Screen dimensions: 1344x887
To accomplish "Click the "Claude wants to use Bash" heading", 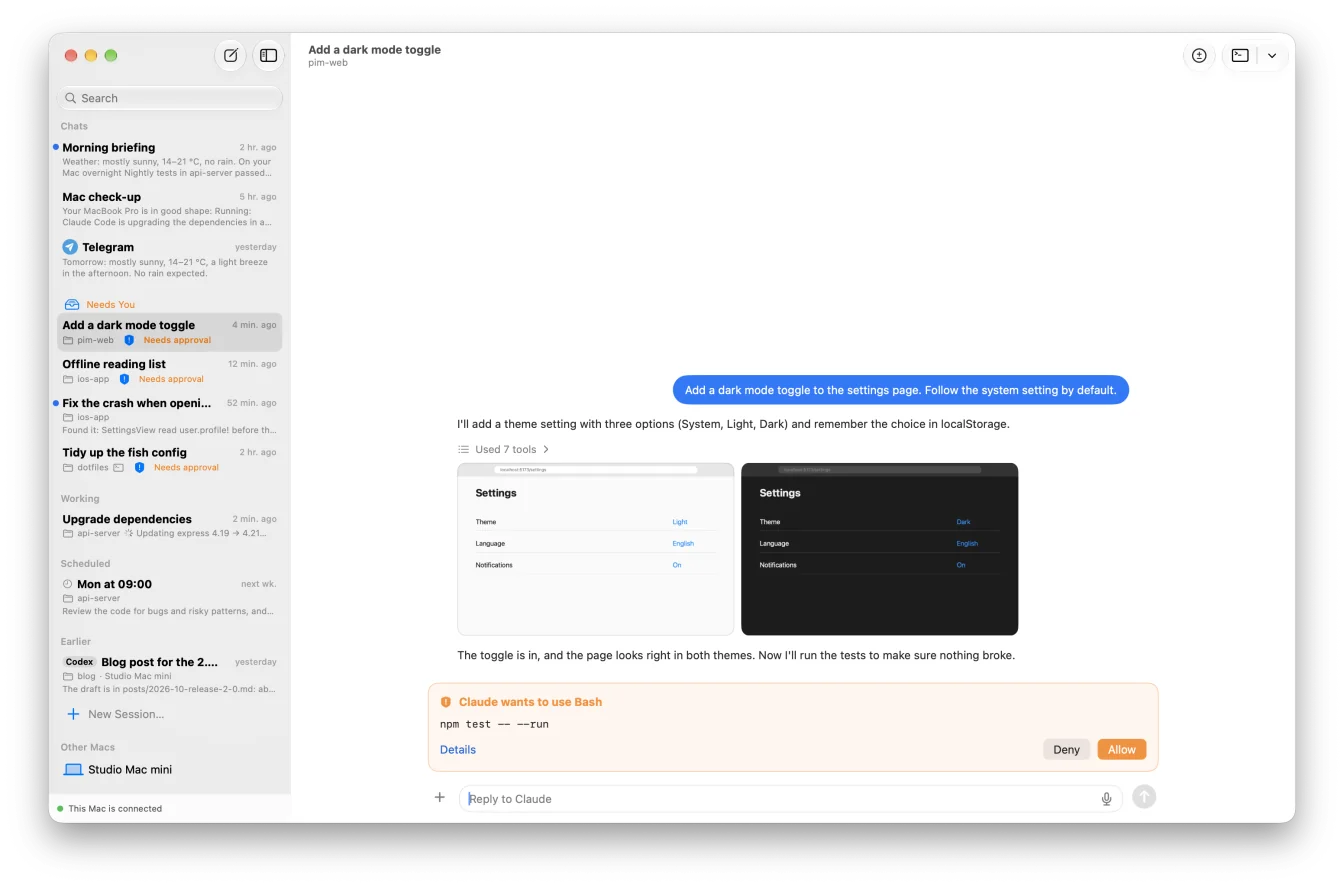I will 530,702.
